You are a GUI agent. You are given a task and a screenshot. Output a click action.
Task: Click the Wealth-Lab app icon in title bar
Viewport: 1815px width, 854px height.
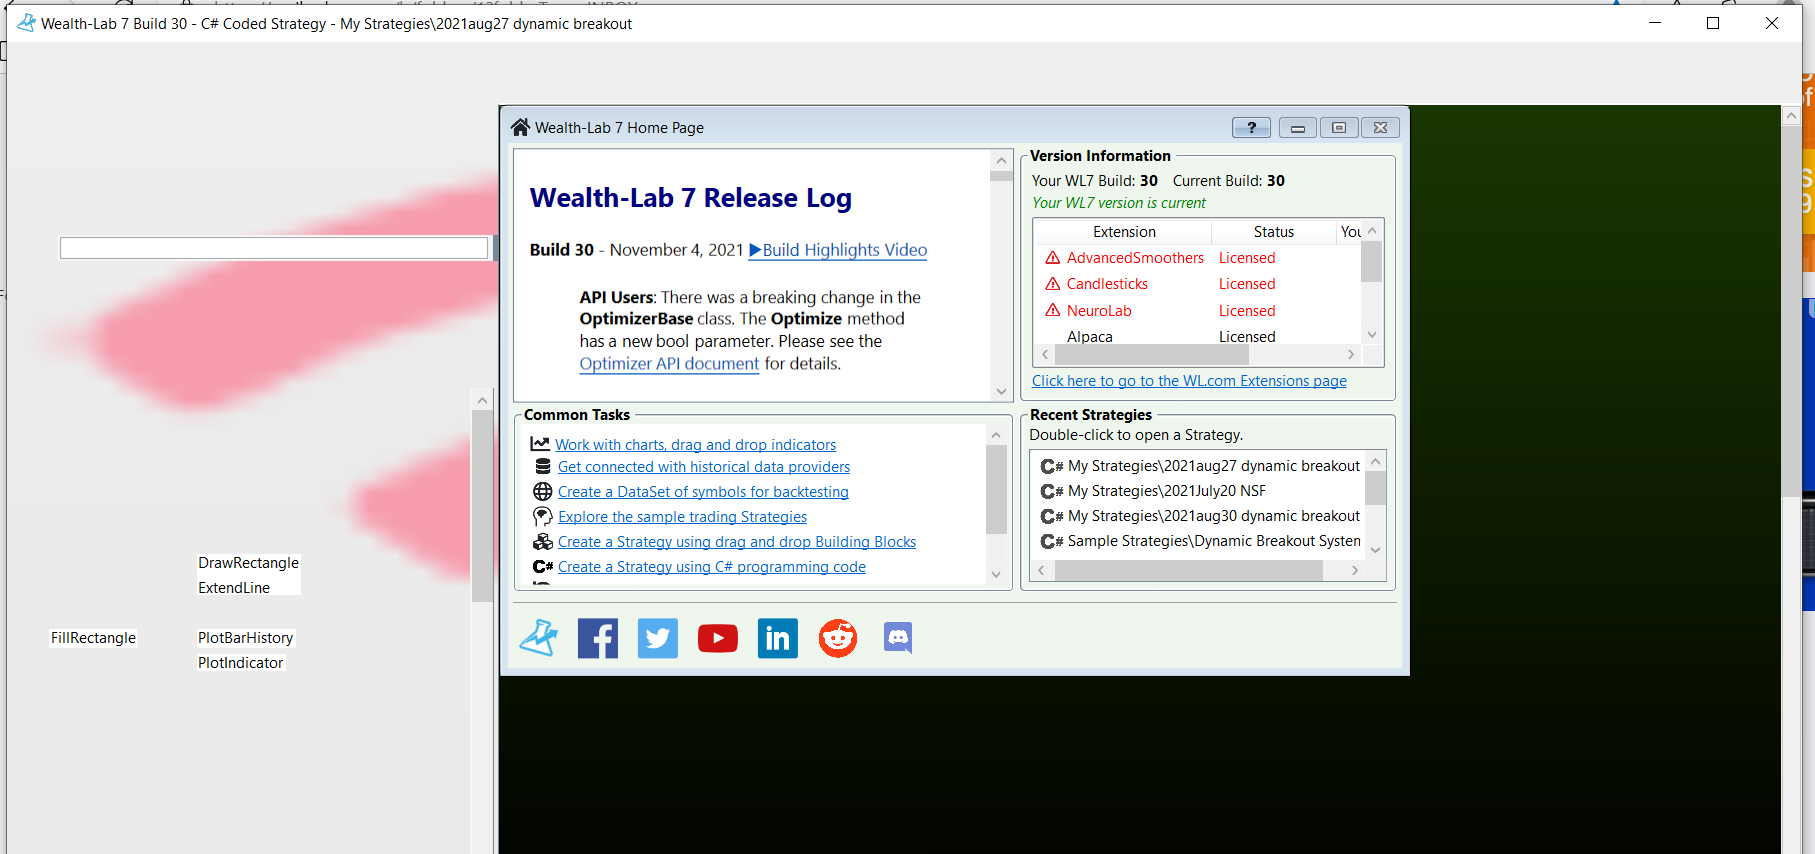[x=26, y=23]
